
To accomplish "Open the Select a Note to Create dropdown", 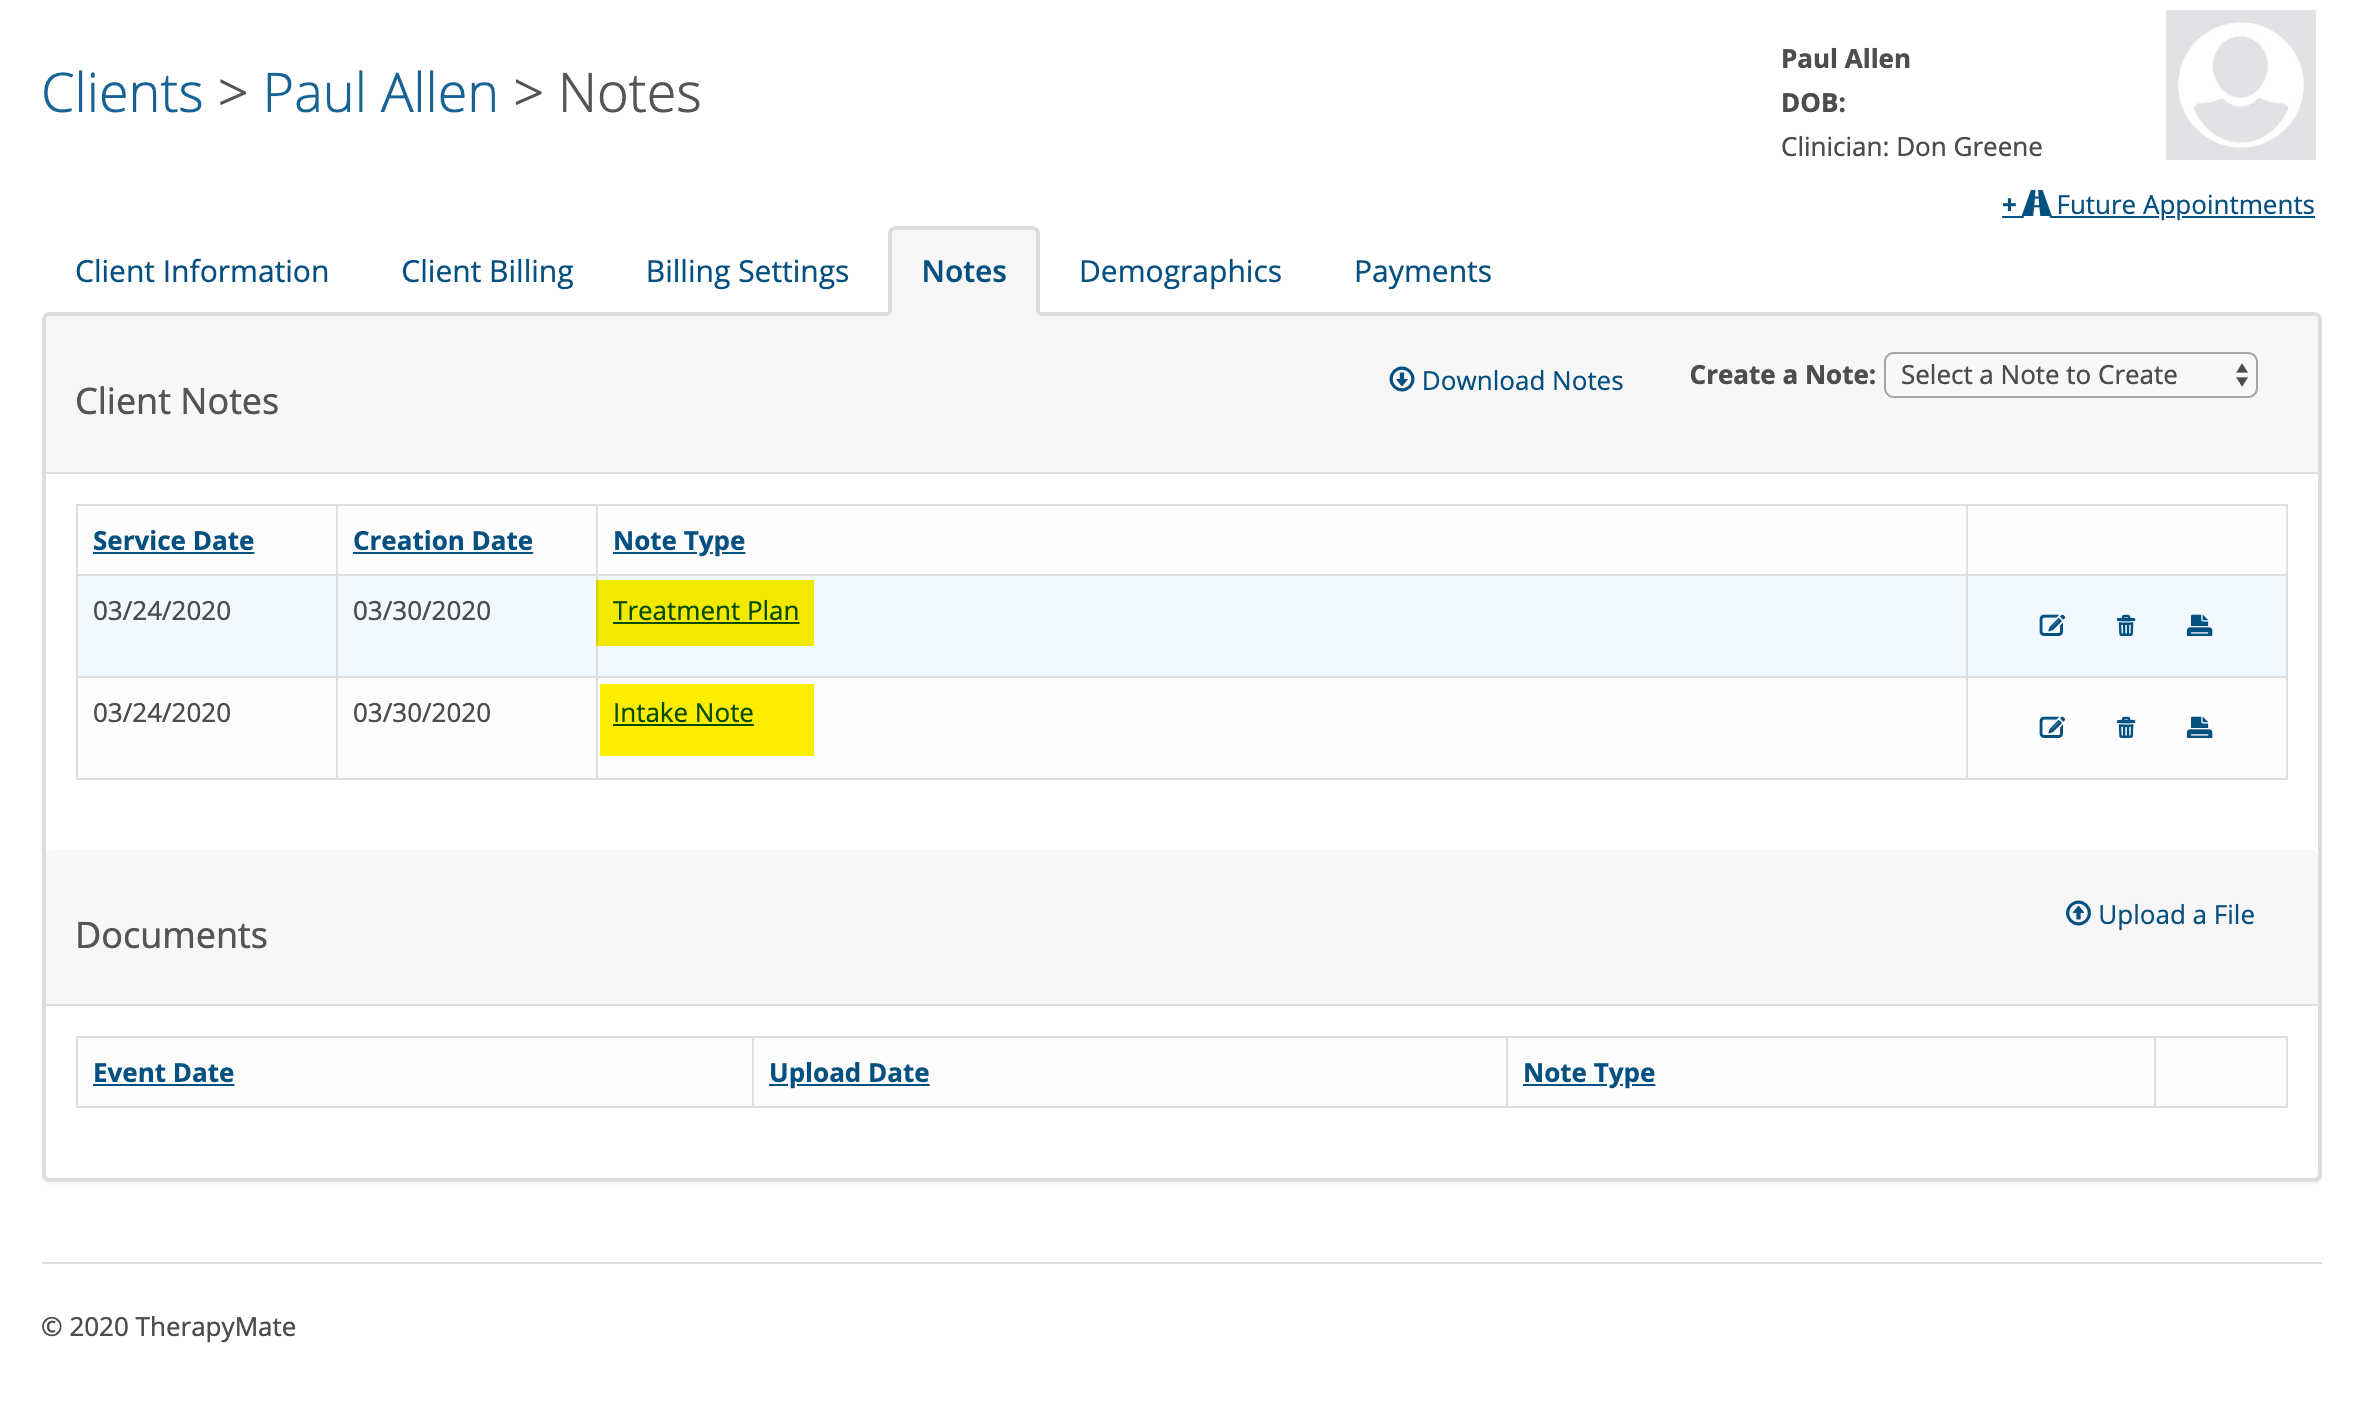I will coord(2070,375).
